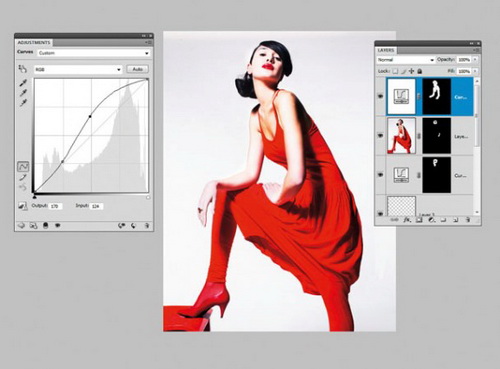Select the edit points curve tool
The width and height of the screenshot is (500, 369).
(x=23, y=166)
